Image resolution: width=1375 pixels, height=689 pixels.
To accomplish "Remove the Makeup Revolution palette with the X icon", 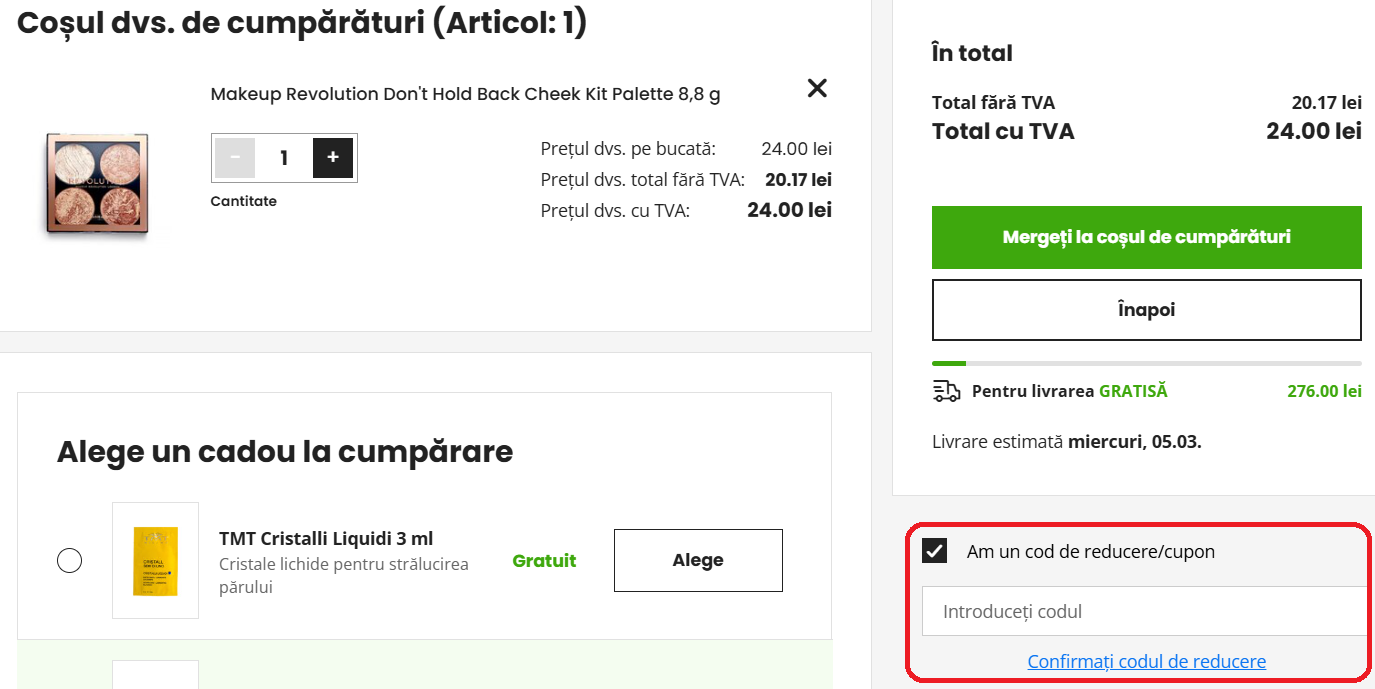I will tap(816, 88).
